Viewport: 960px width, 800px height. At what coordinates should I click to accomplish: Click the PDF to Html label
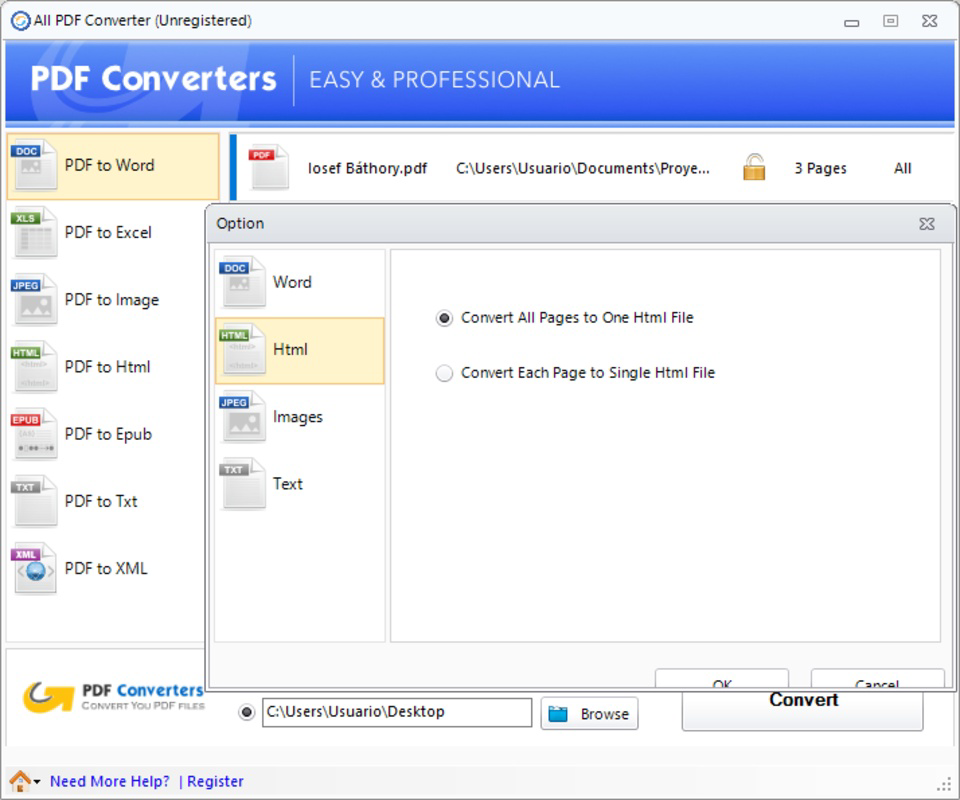point(108,367)
